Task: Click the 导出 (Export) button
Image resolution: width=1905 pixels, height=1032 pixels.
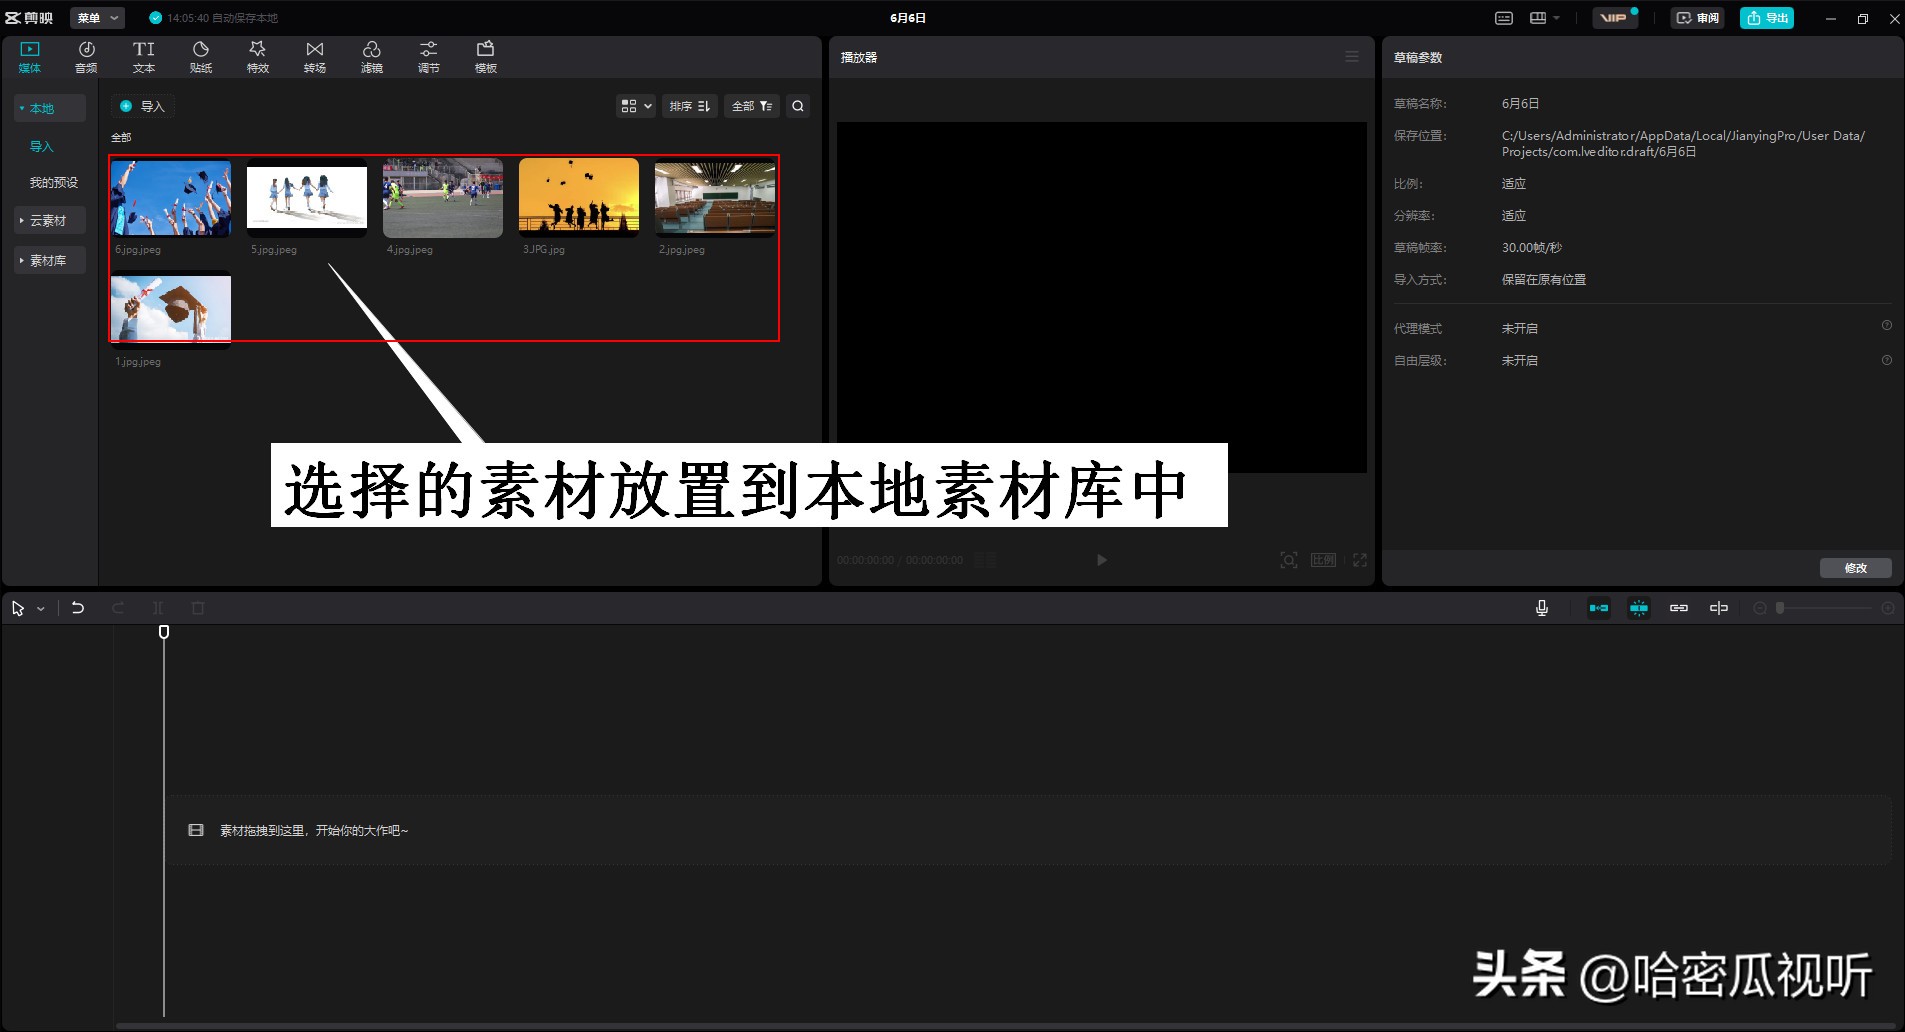Action: click(x=1766, y=17)
